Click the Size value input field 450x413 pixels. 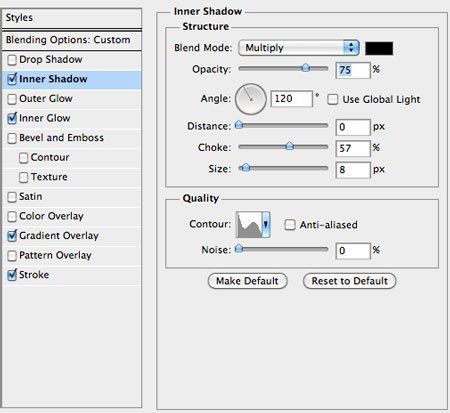pos(353,170)
